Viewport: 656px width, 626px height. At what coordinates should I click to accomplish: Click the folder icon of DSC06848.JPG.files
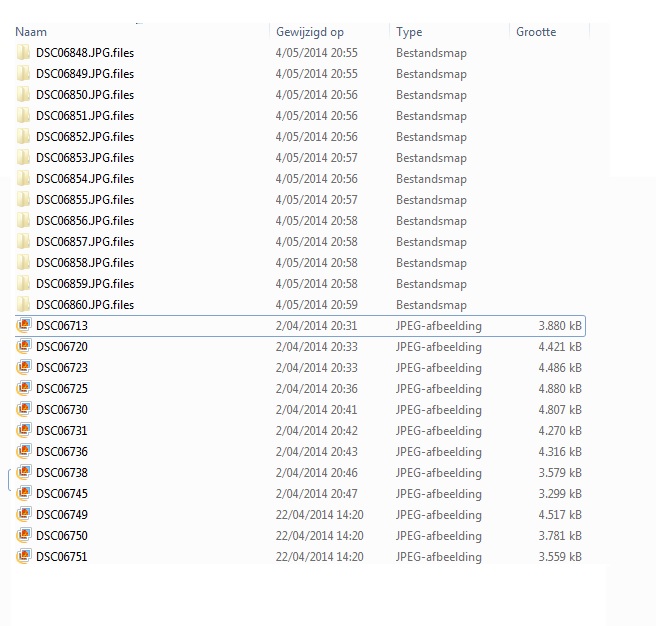[x=23, y=53]
